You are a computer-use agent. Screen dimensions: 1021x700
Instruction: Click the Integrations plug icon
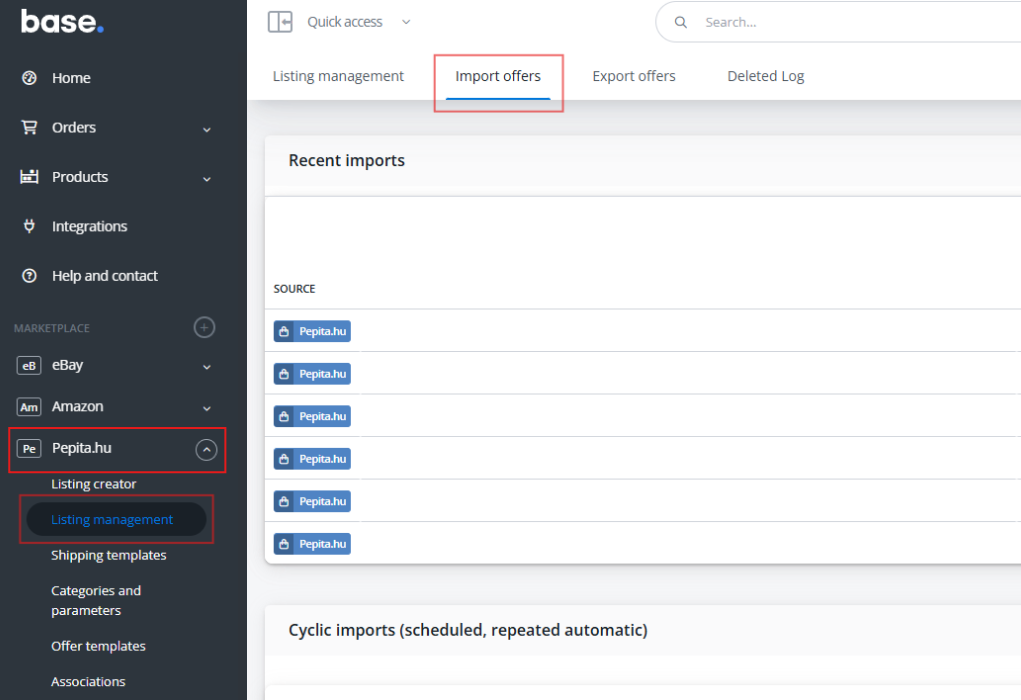click(x=29, y=226)
